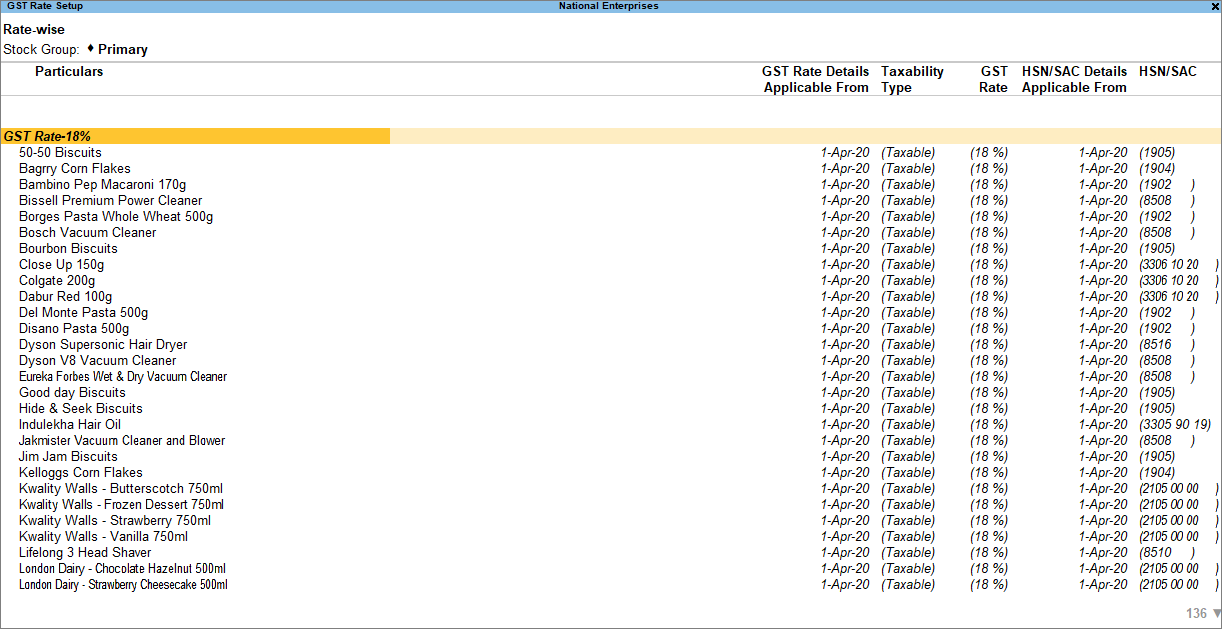This screenshot has width=1222, height=629.
Task: Click the GST Rate column header
Action: [x=993, y=80]
